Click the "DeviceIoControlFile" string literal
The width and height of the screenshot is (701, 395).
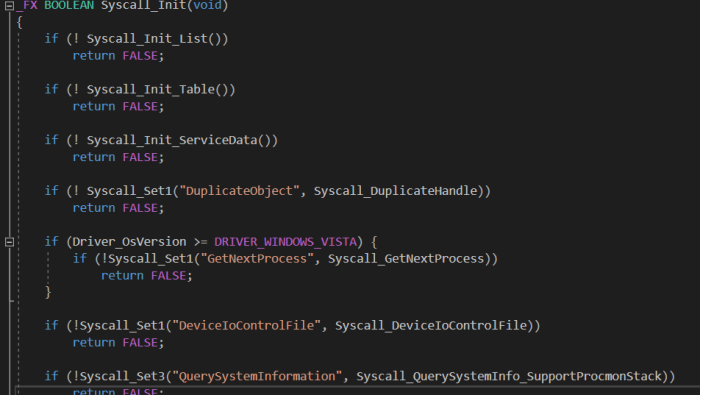coord(246,325)
